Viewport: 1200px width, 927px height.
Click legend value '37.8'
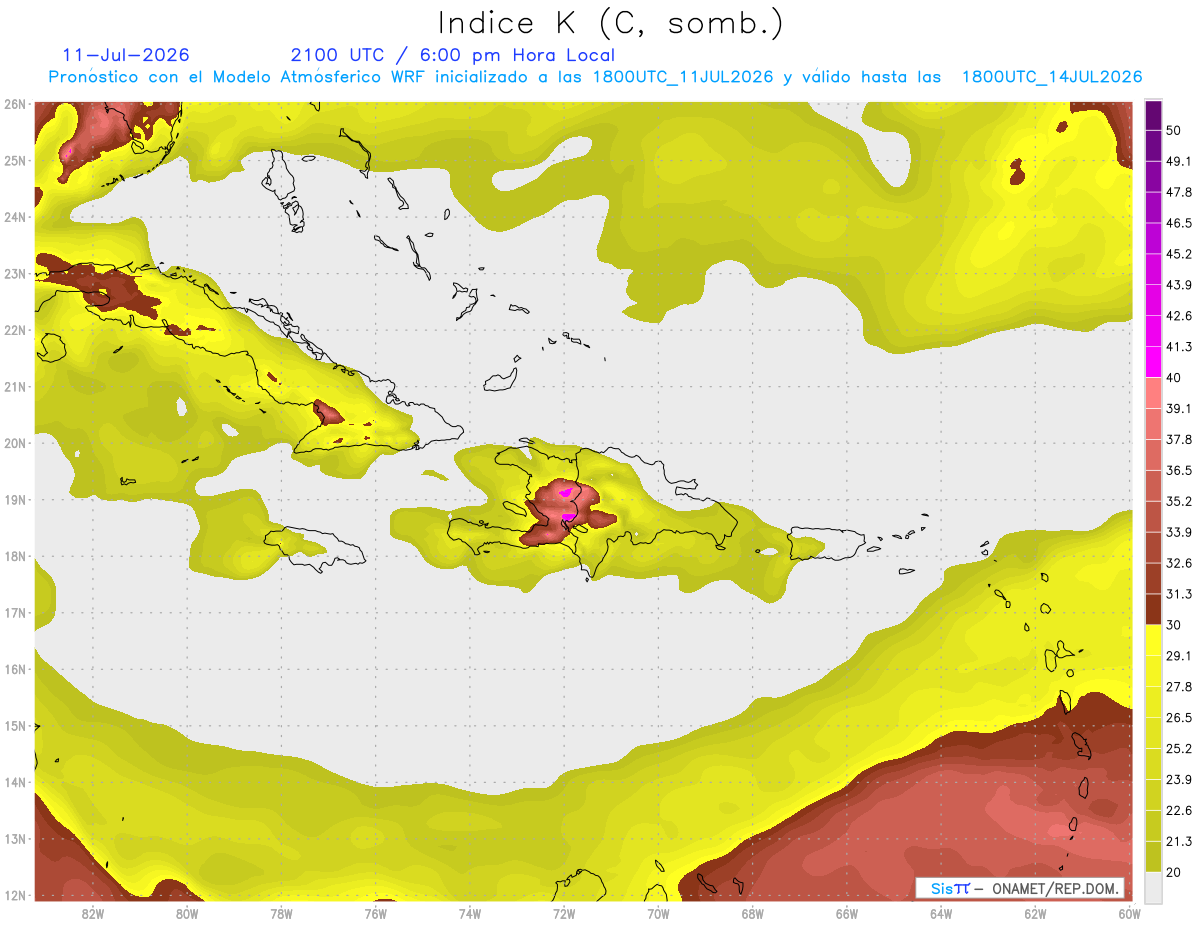point(1179,439)
